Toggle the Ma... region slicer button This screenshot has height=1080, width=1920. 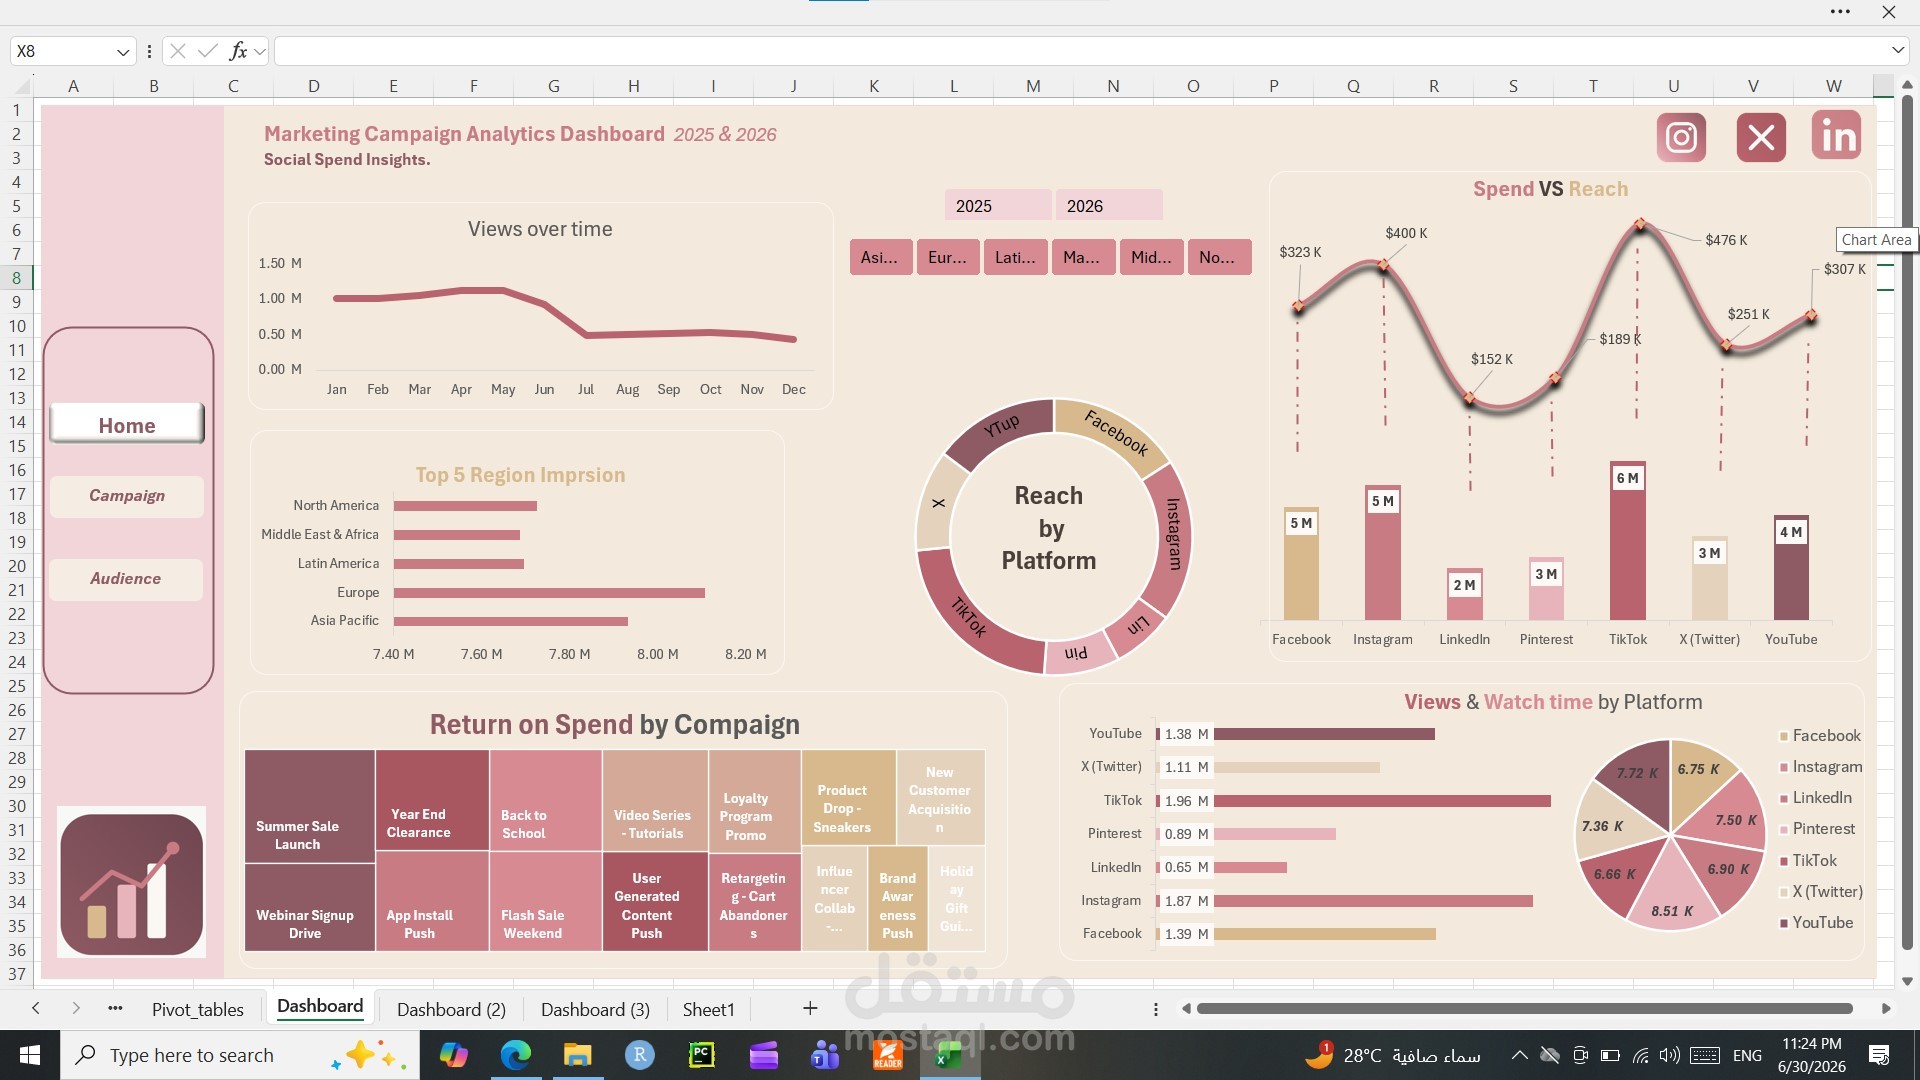point(1083,257)
